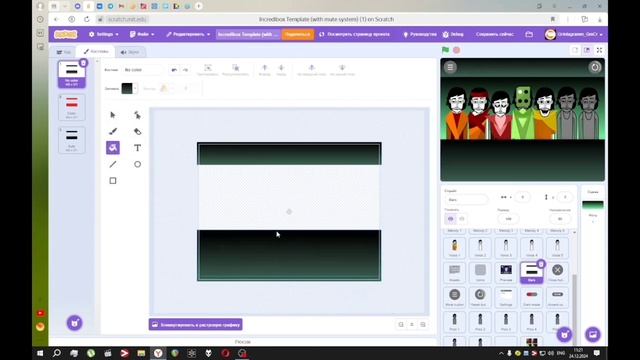Click the zoom out canvas icon
Image resolution: width=640 pixels, height=360 pixels.
click(401, 324)
